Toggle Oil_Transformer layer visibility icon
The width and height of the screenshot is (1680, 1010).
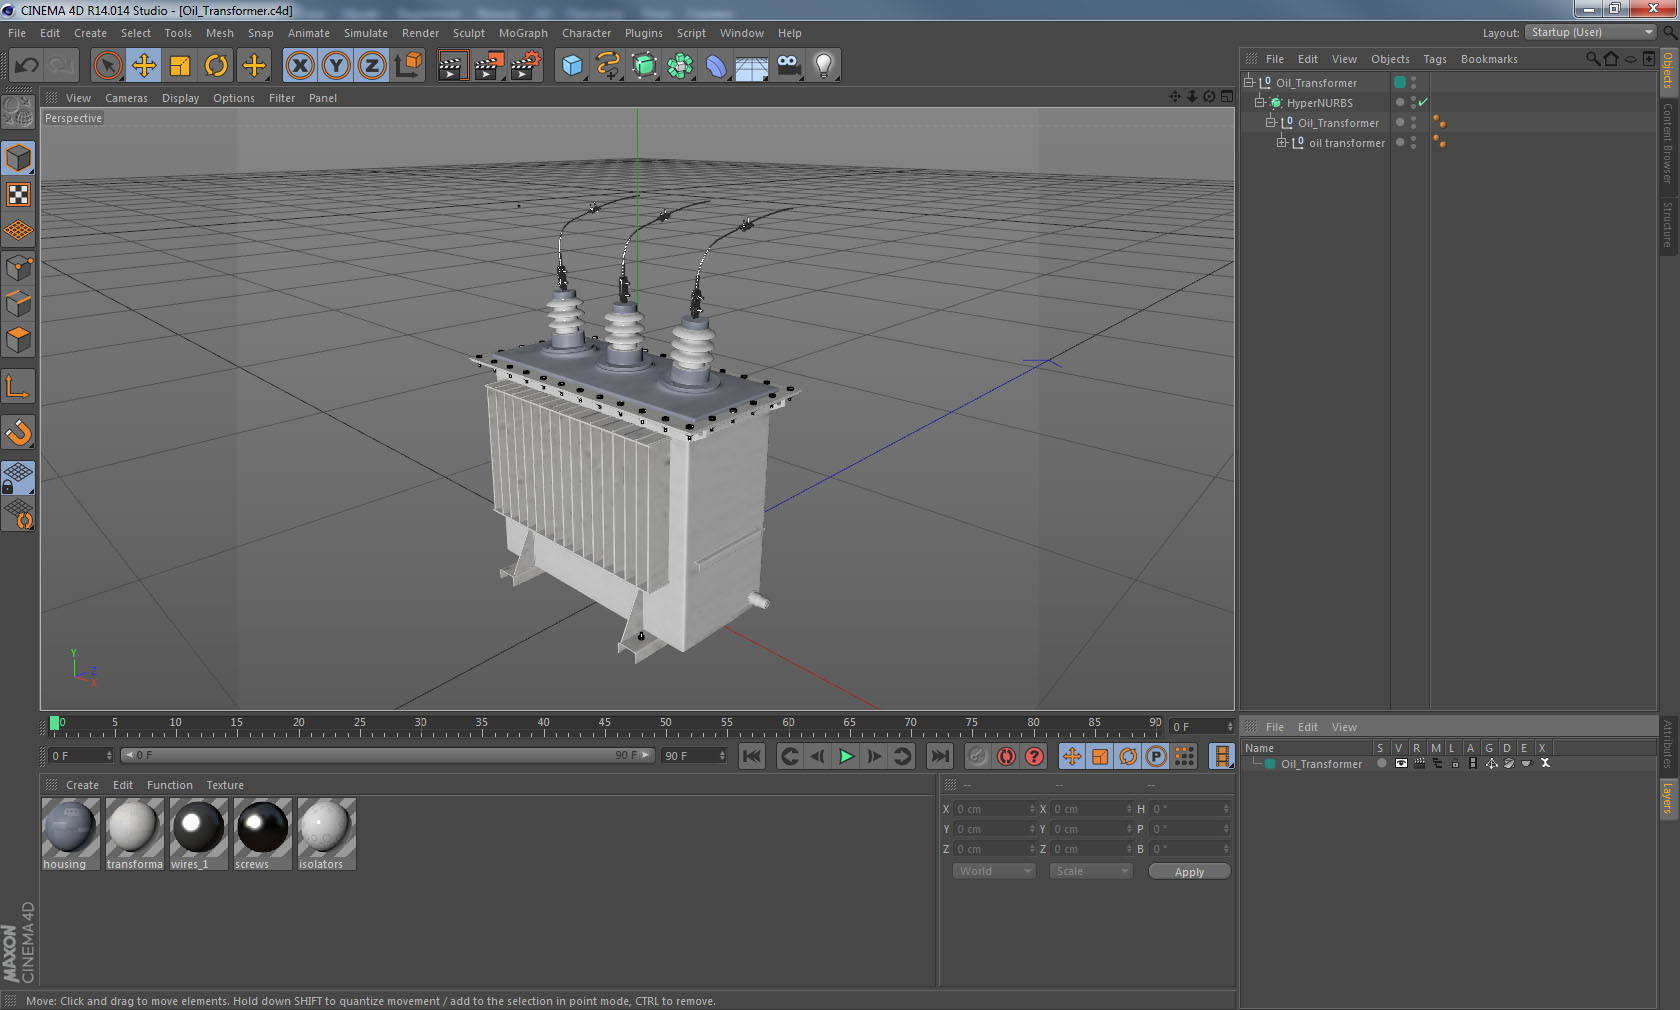coord(1401,763)
